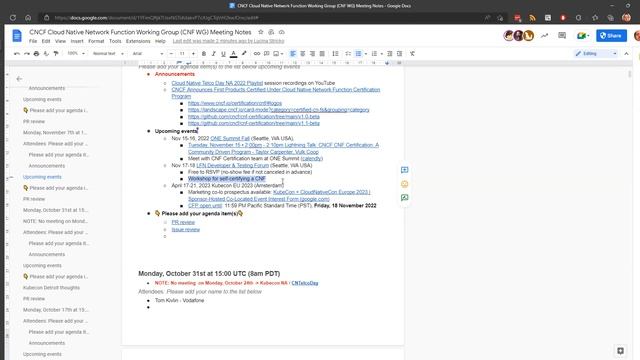Toggle italic formatting
The height and width of the screenshot is (360, 640).
coord(213,53)
